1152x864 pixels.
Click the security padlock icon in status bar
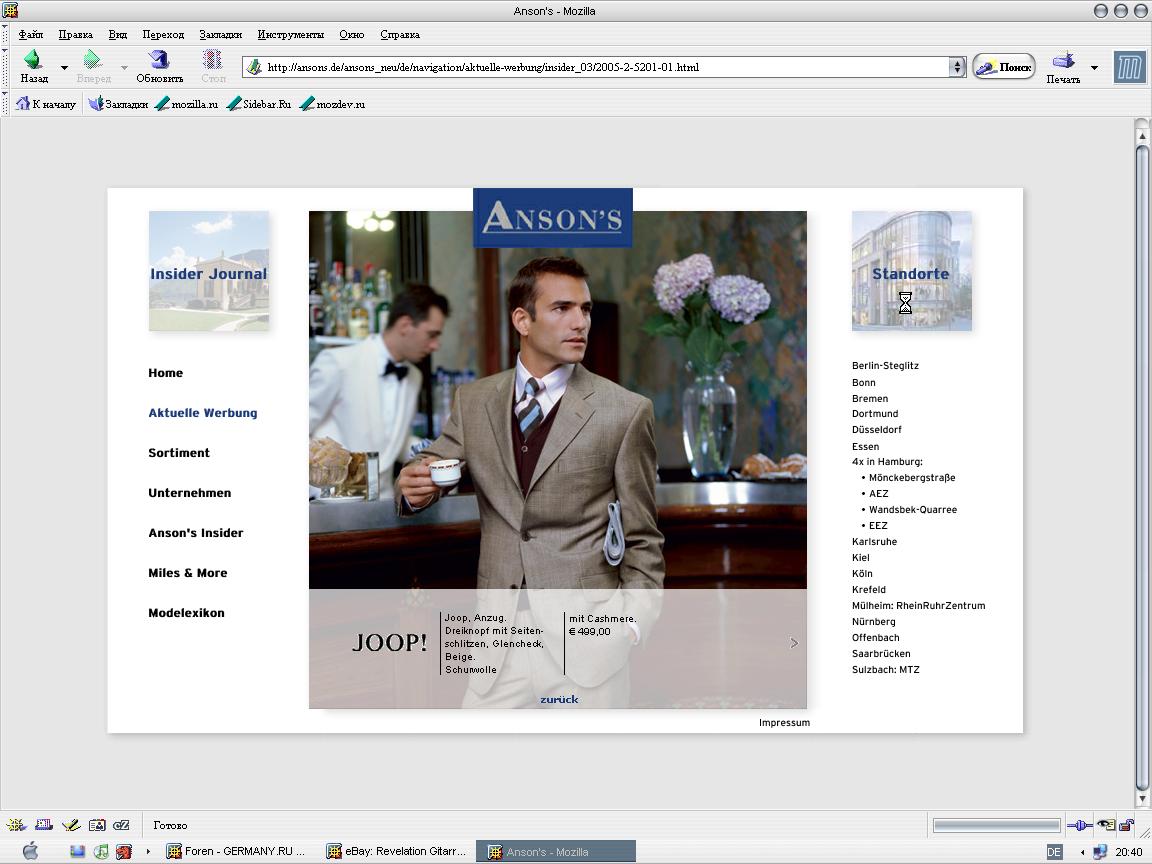(1126, 825)
